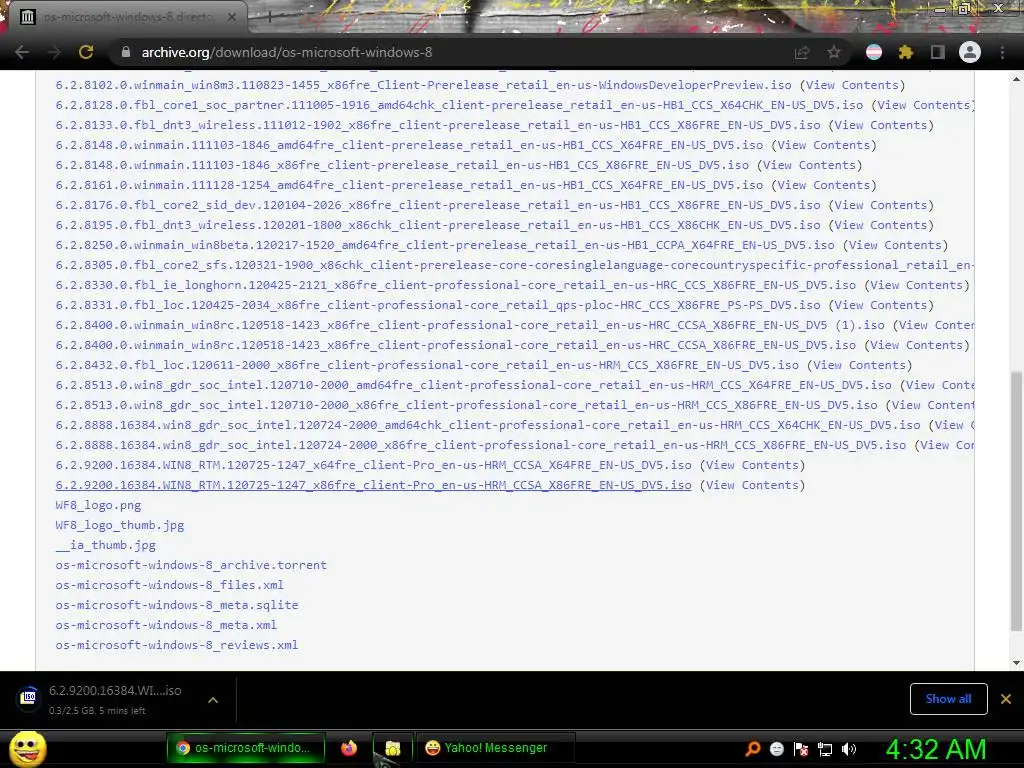Open __ia_thumb.jpg file
The image size is (1024, 768).
105,545
